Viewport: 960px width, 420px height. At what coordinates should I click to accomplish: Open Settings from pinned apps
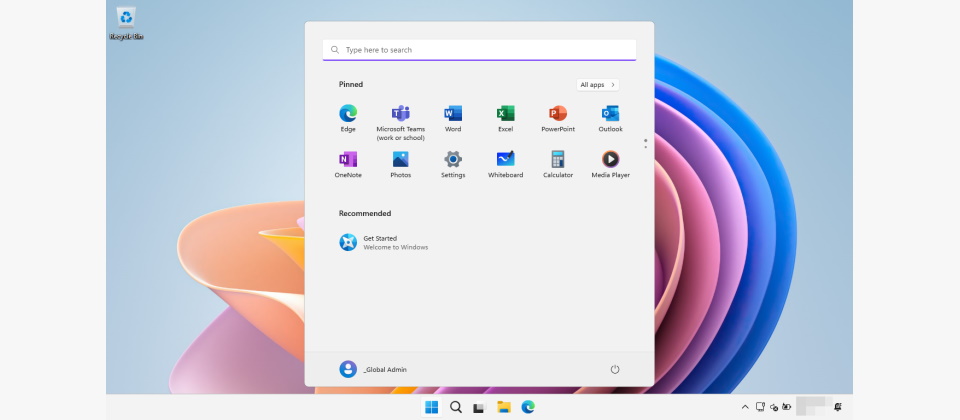pos(453,159)
